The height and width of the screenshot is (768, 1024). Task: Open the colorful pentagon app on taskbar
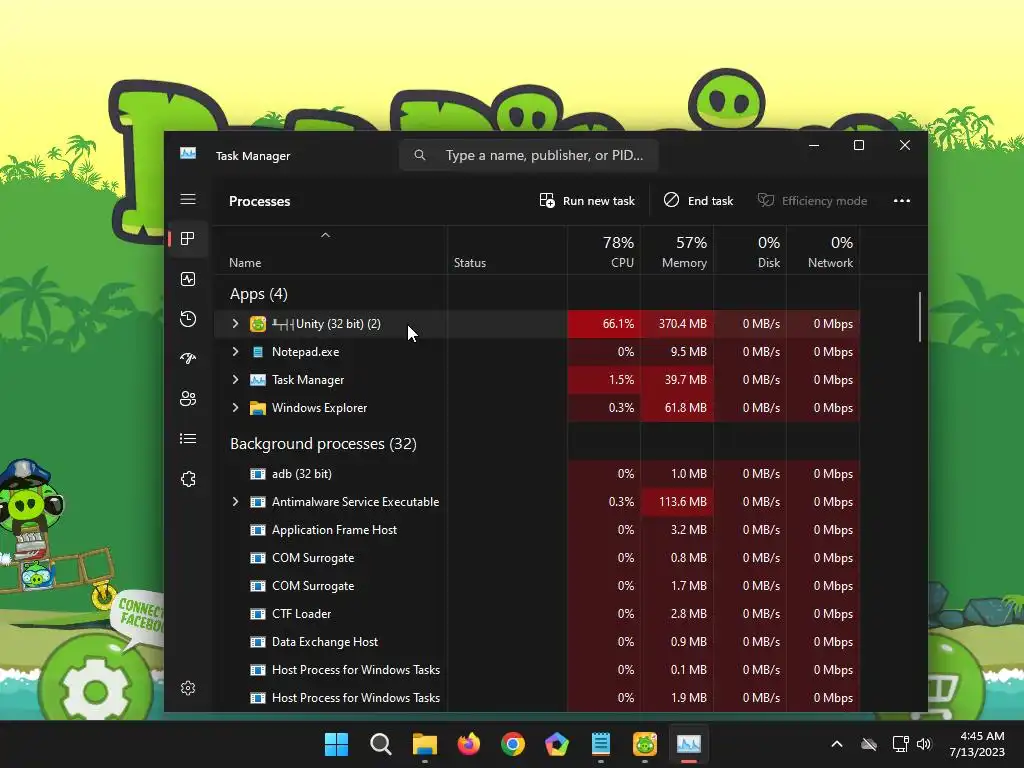[556, 744]
